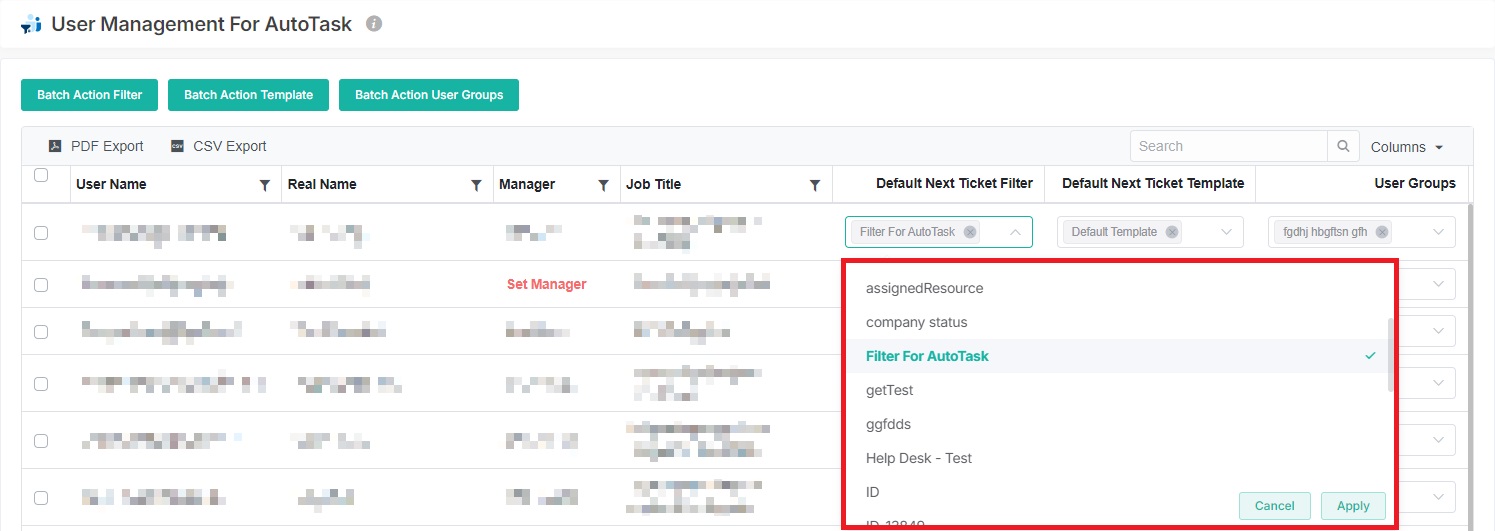1495x531 pixels.
Task: Open the Columns dropdown
Action: (x=1407, y=147)
